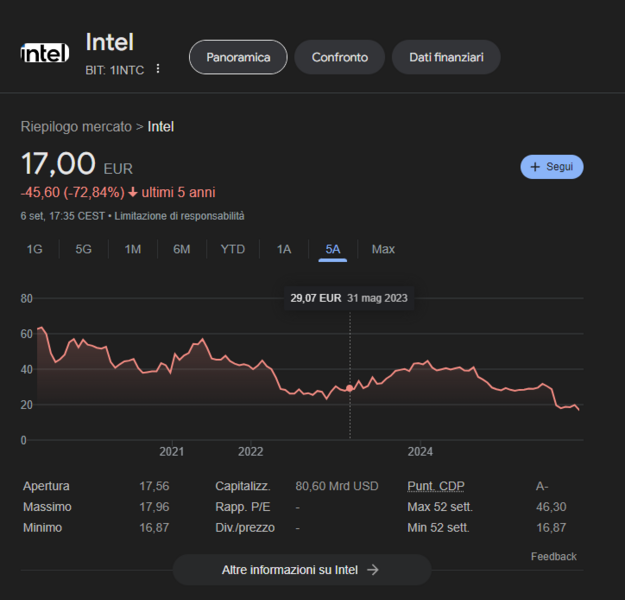This screenshot has height=600, width=625.
Task: Click the Punt. CDP link
Action: tap(435, 486)
